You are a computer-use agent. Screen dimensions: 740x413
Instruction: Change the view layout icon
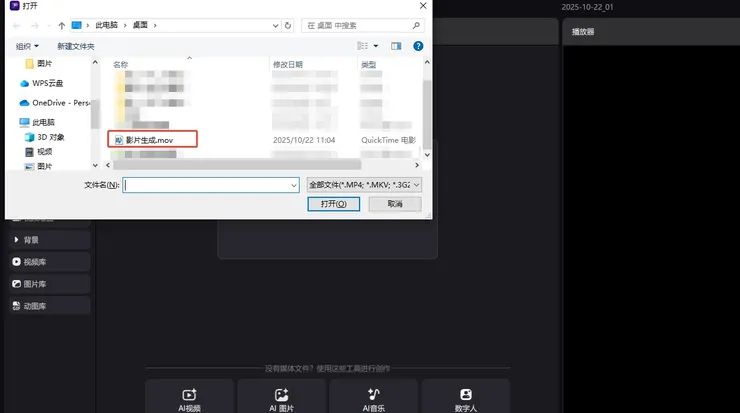point(362,46)
